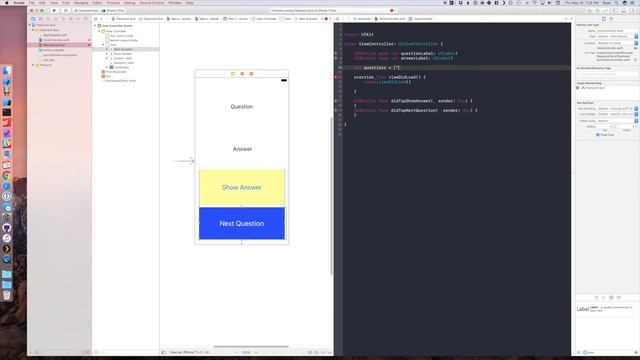Screen dimensions: 640x360
Task: Expand the Products folder in navigator
Action: tap(33, 65)
